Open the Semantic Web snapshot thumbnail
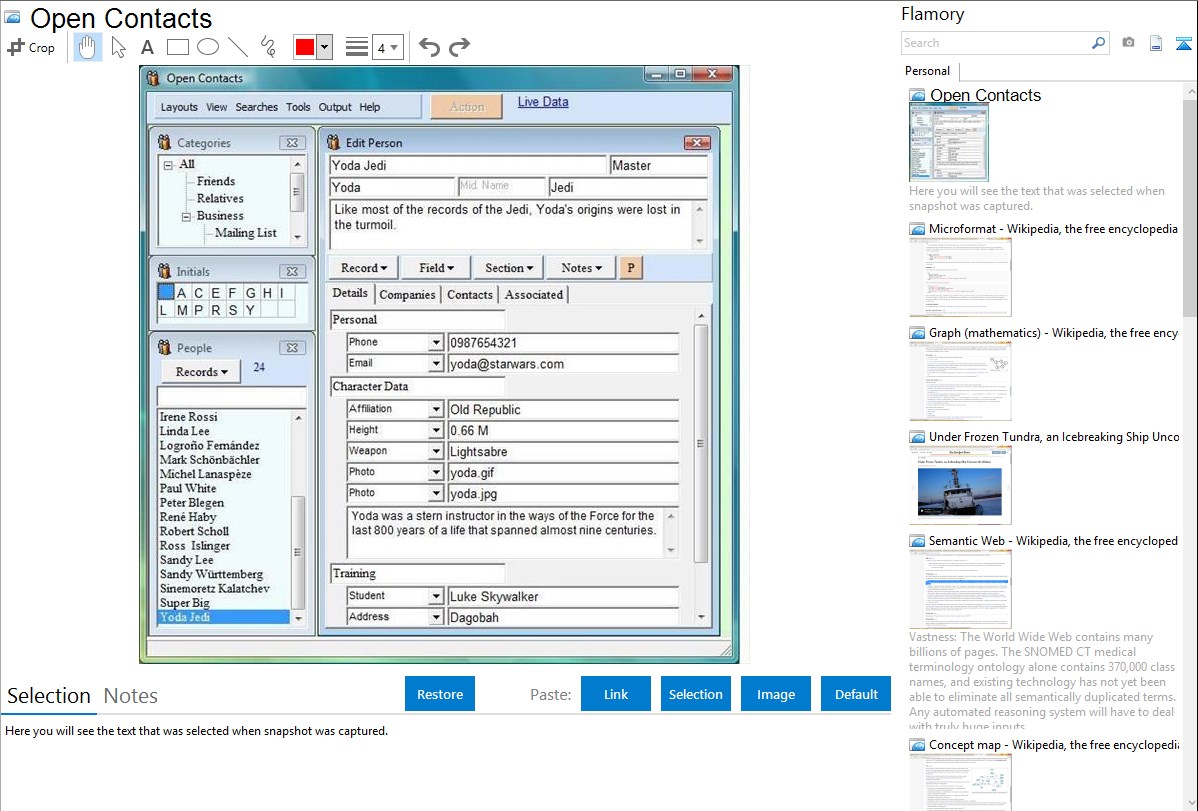 click(x=960, y=589)
